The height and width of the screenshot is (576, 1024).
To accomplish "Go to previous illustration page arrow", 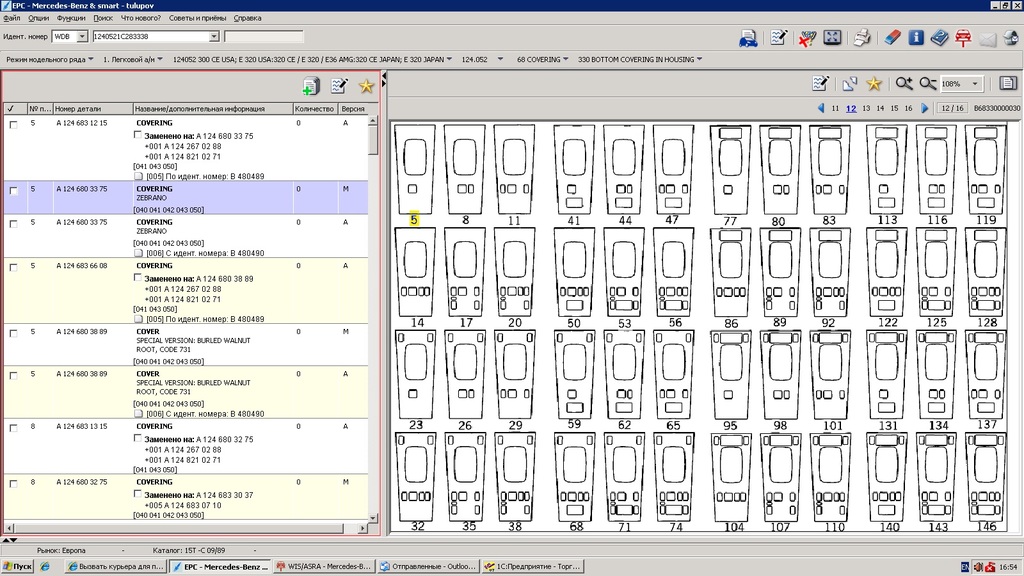I will click(x=821, y=108).
